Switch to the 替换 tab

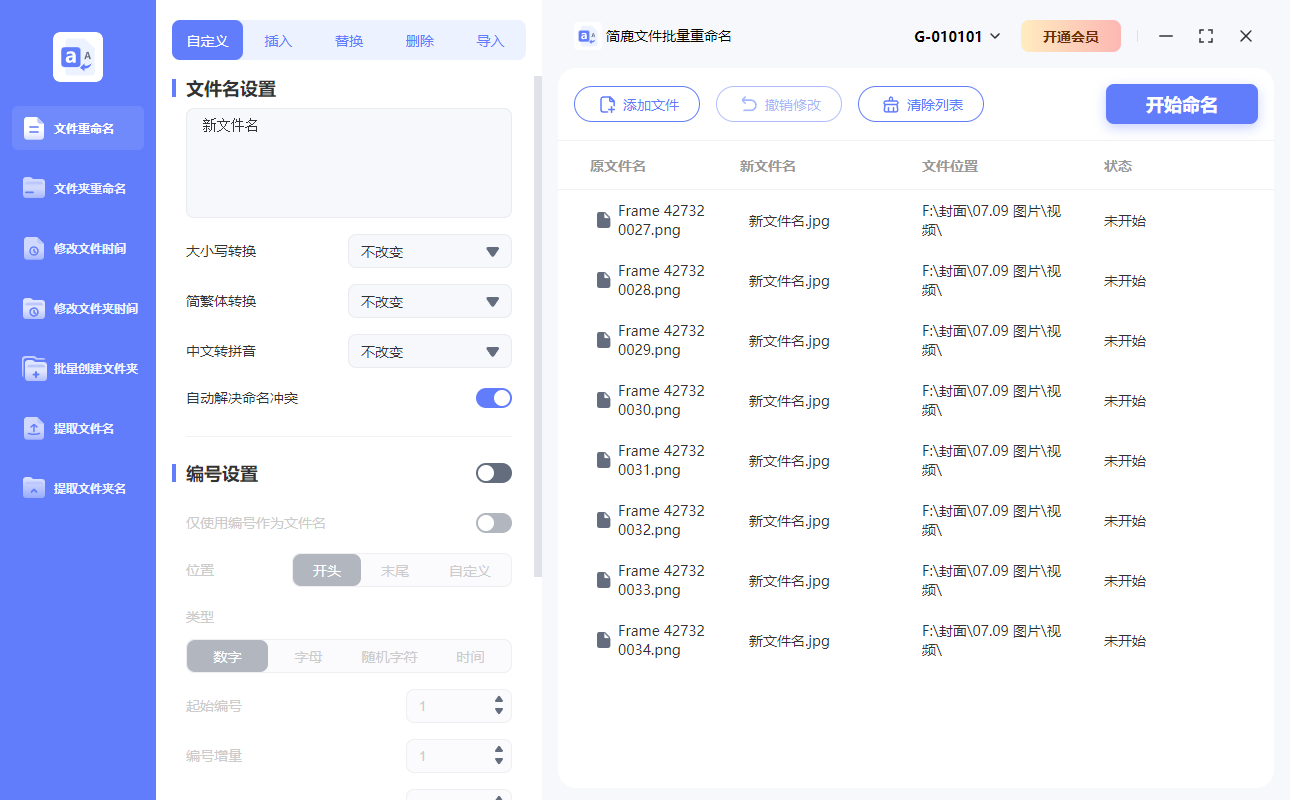349,41
